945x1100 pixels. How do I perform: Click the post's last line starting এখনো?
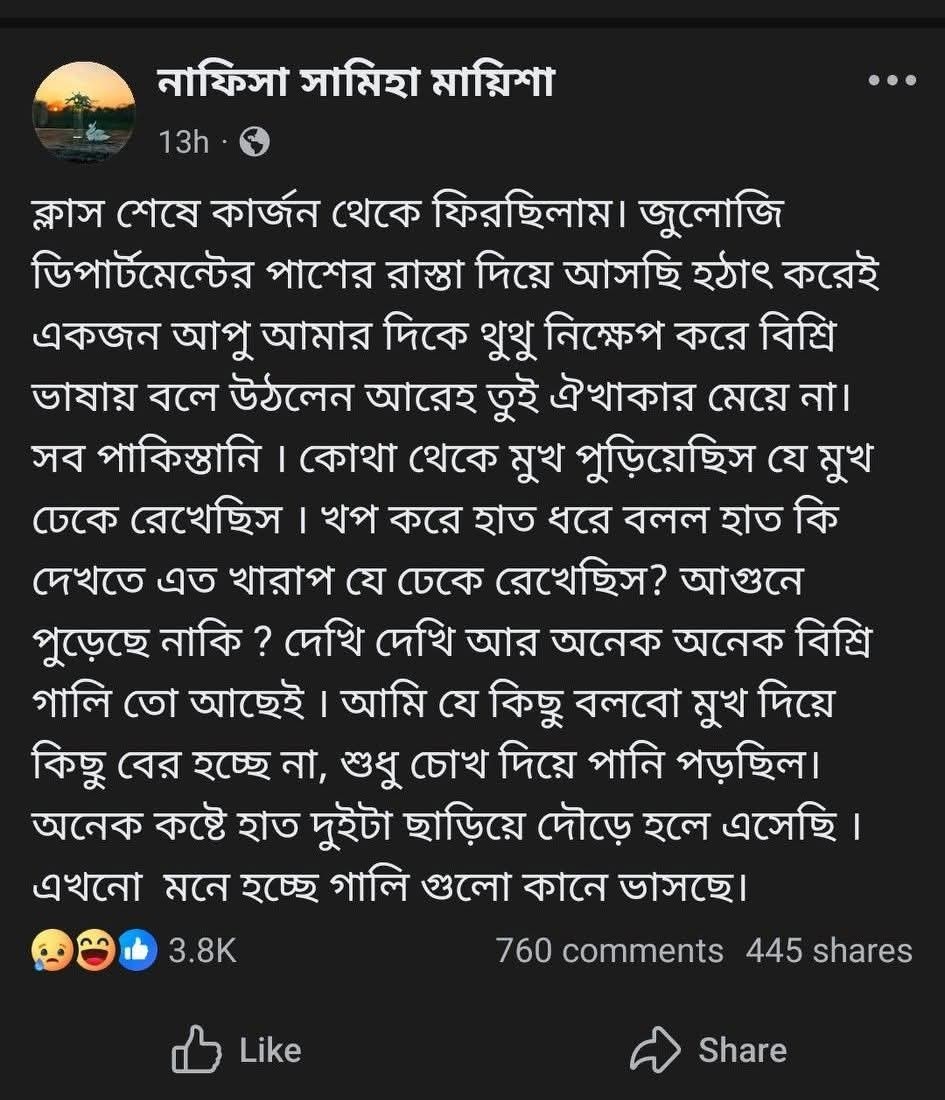[x=390, y=885]
